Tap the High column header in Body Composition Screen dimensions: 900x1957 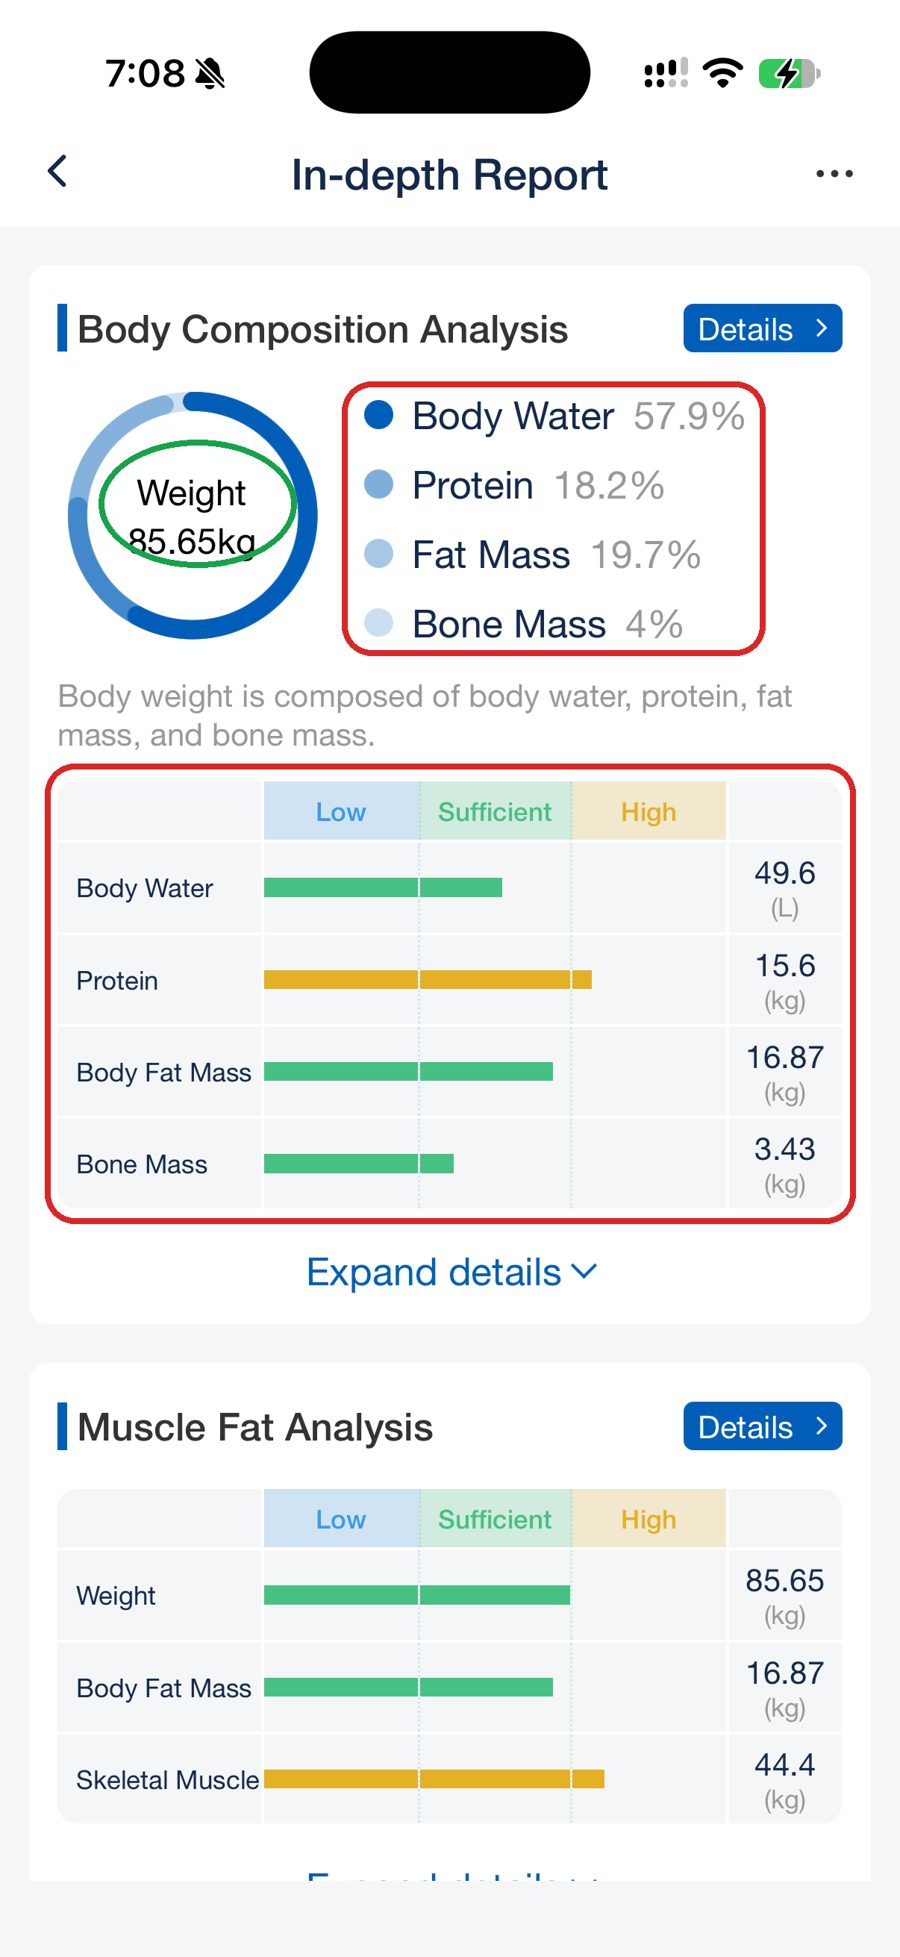point(649,812)
